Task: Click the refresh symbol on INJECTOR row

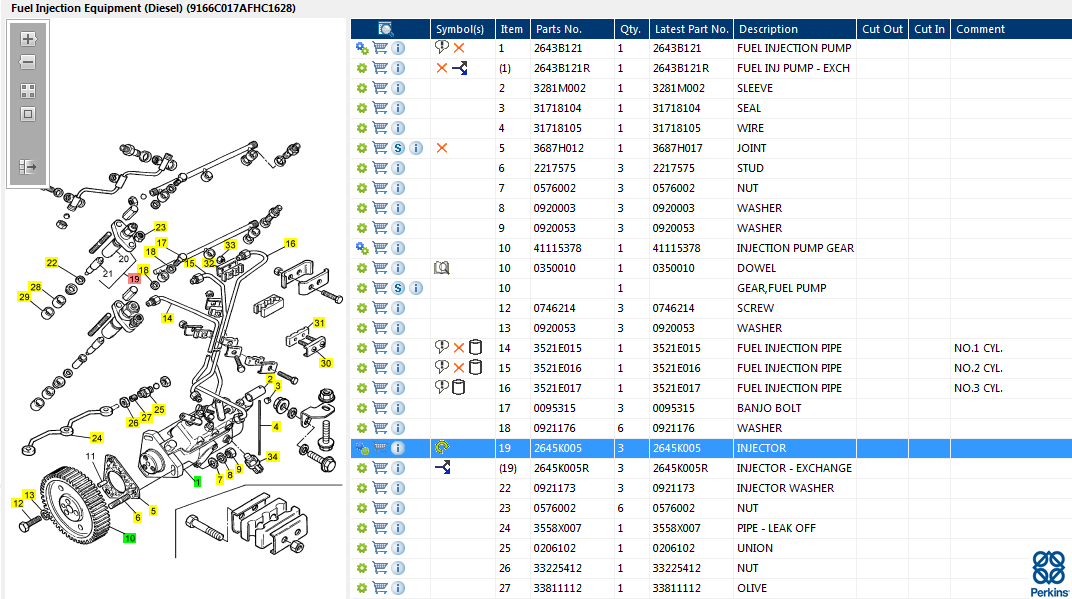Action: (x=442, y=448)
